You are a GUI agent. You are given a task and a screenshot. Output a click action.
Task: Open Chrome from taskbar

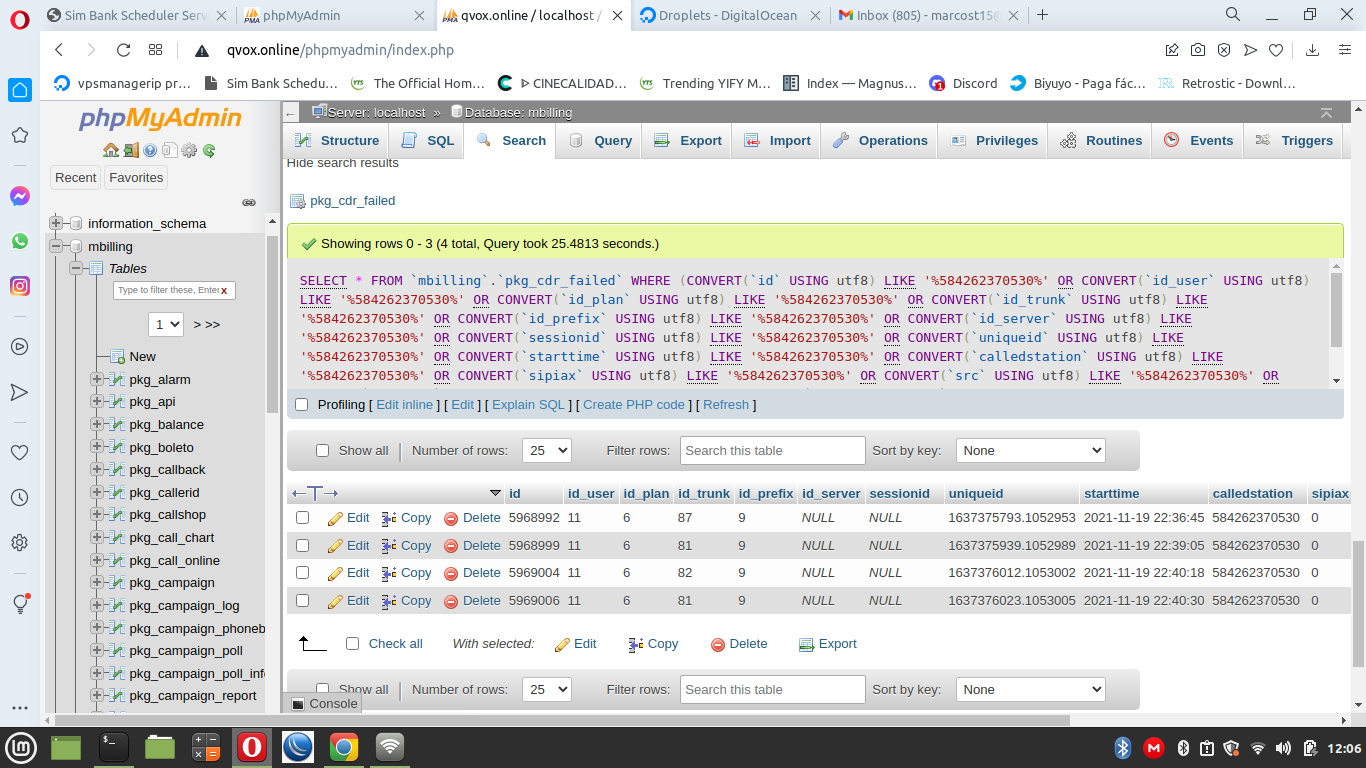pos(343,747)
